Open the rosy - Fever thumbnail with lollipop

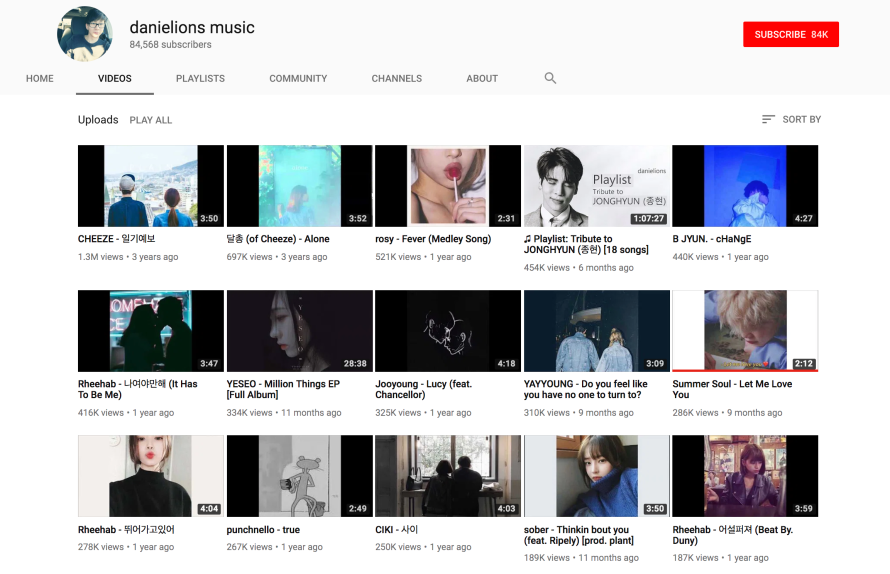(448, 186)
